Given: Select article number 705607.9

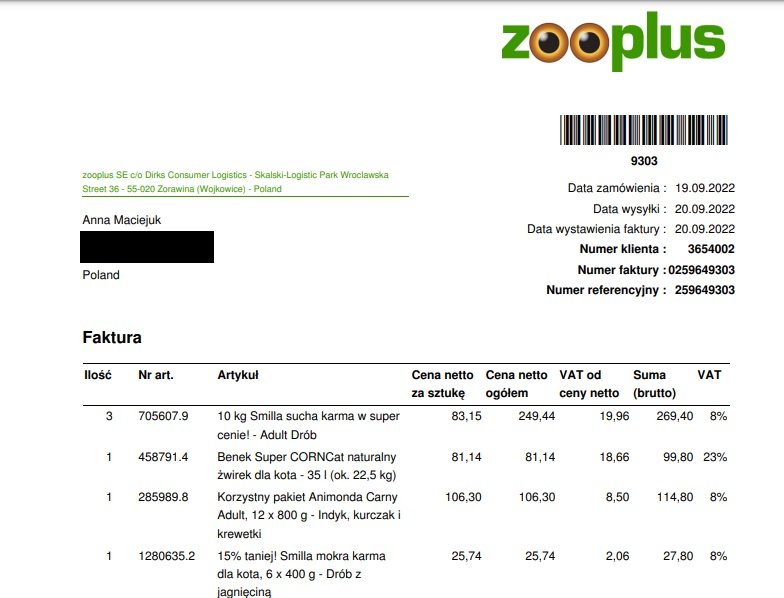Looking at the screenshot, I should (164, 416).
